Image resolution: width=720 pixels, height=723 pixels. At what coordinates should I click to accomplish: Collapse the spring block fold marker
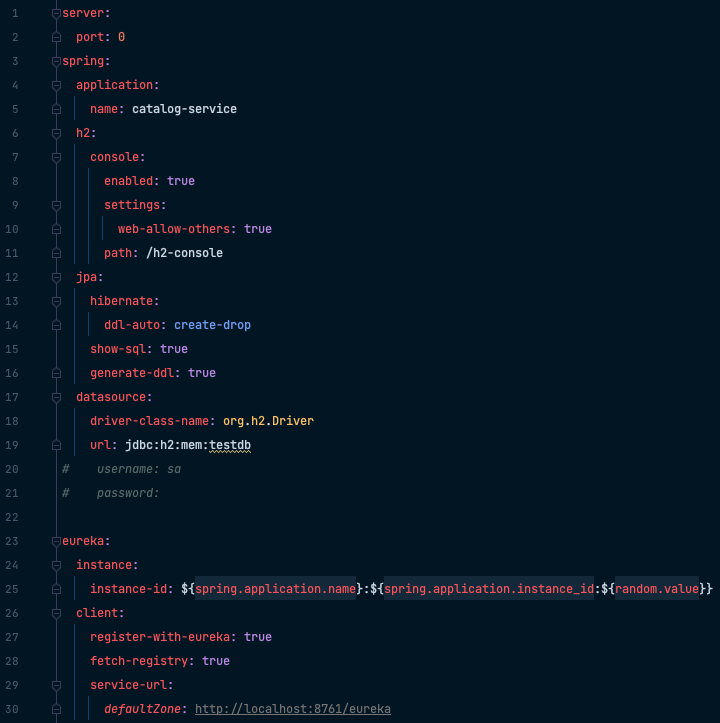point(56,61)
